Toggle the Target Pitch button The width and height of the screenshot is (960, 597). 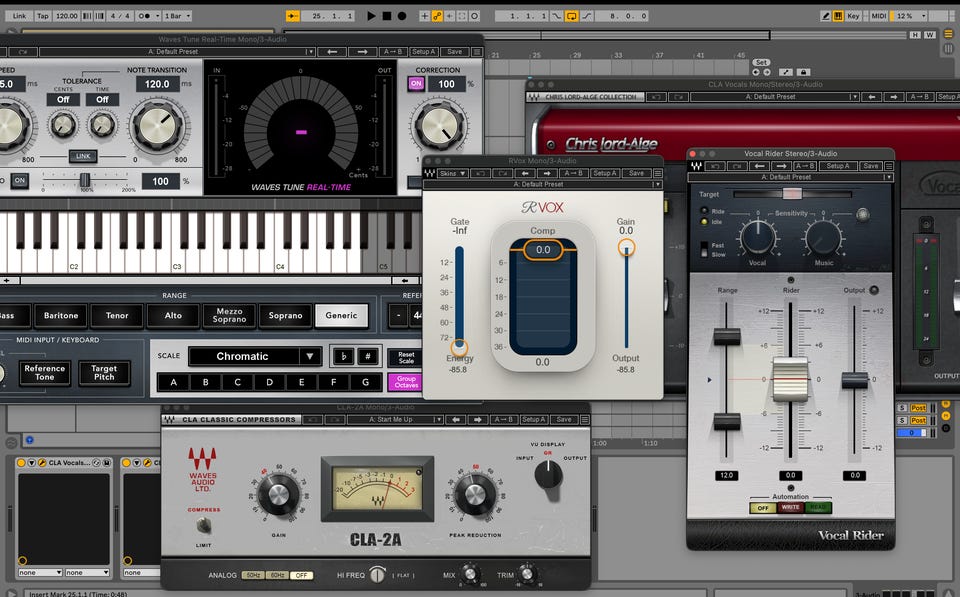(104, 372)
